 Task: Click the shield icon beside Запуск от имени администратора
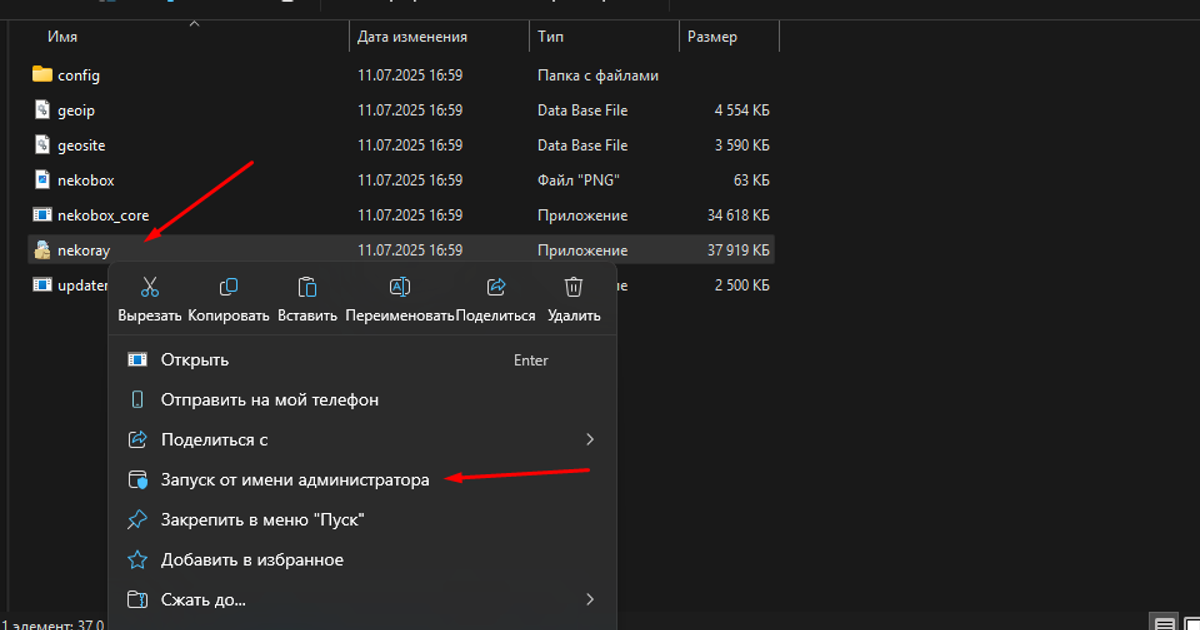(138, 480)
